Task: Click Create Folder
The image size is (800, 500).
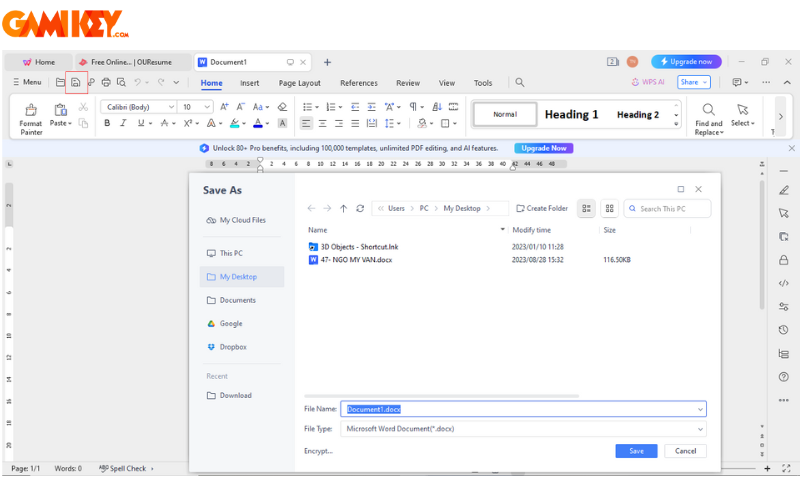Action: point(542,208)
